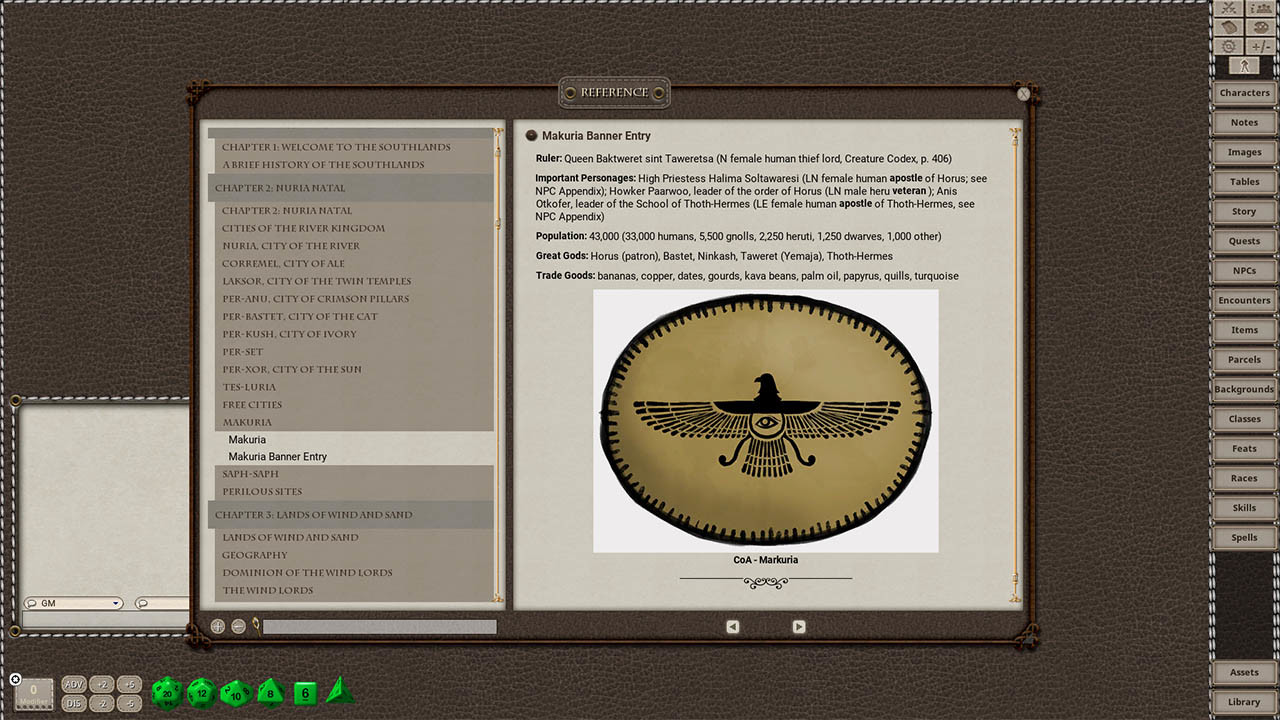
Task: Switch to the Spells sidebar tab
Action: [1243, 537]
